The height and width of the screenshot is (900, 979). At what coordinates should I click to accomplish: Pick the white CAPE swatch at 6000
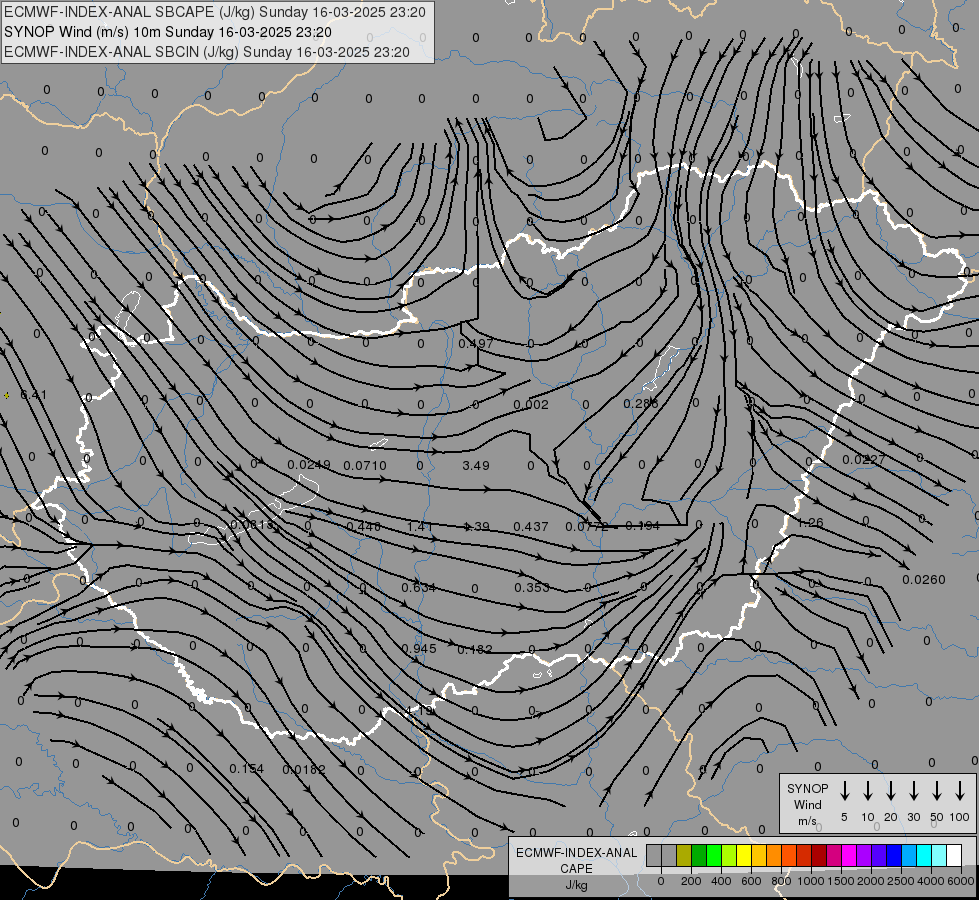point(953,855)
